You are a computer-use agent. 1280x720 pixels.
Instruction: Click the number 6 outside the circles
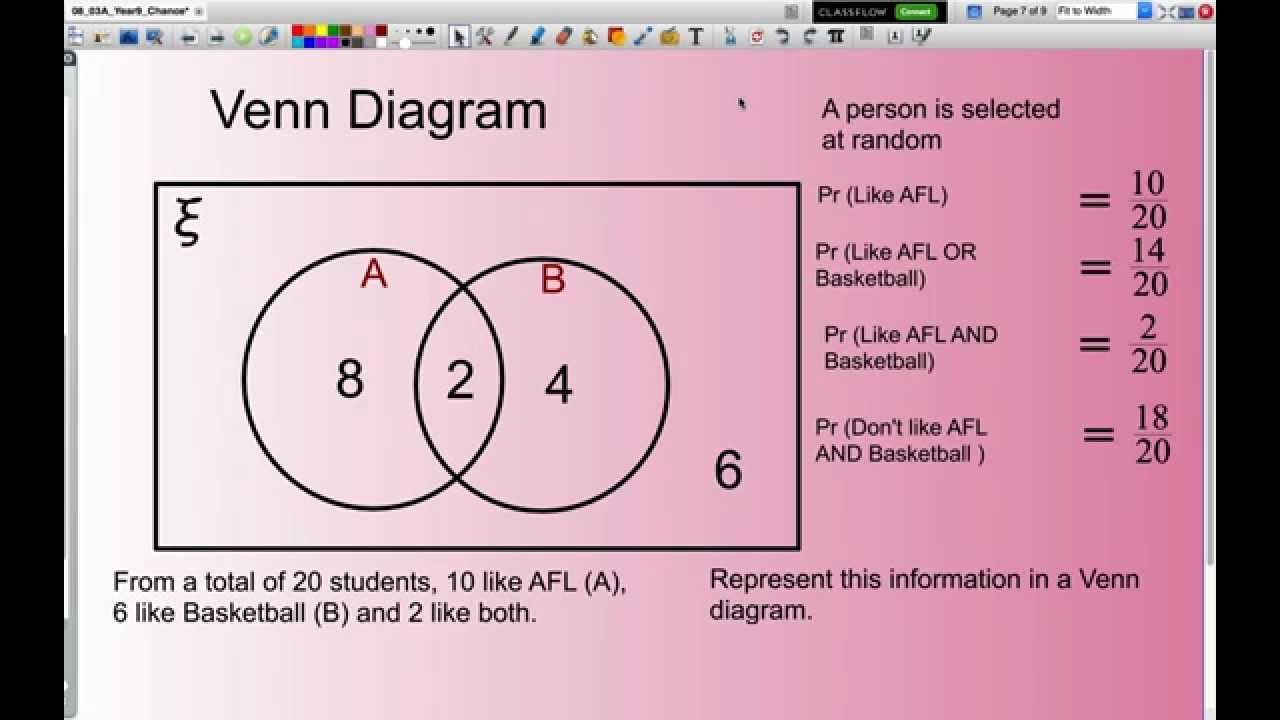coord(728,469)
